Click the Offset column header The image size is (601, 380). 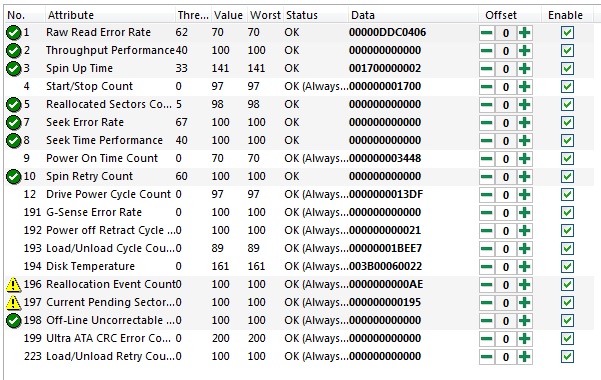(510, 15)
